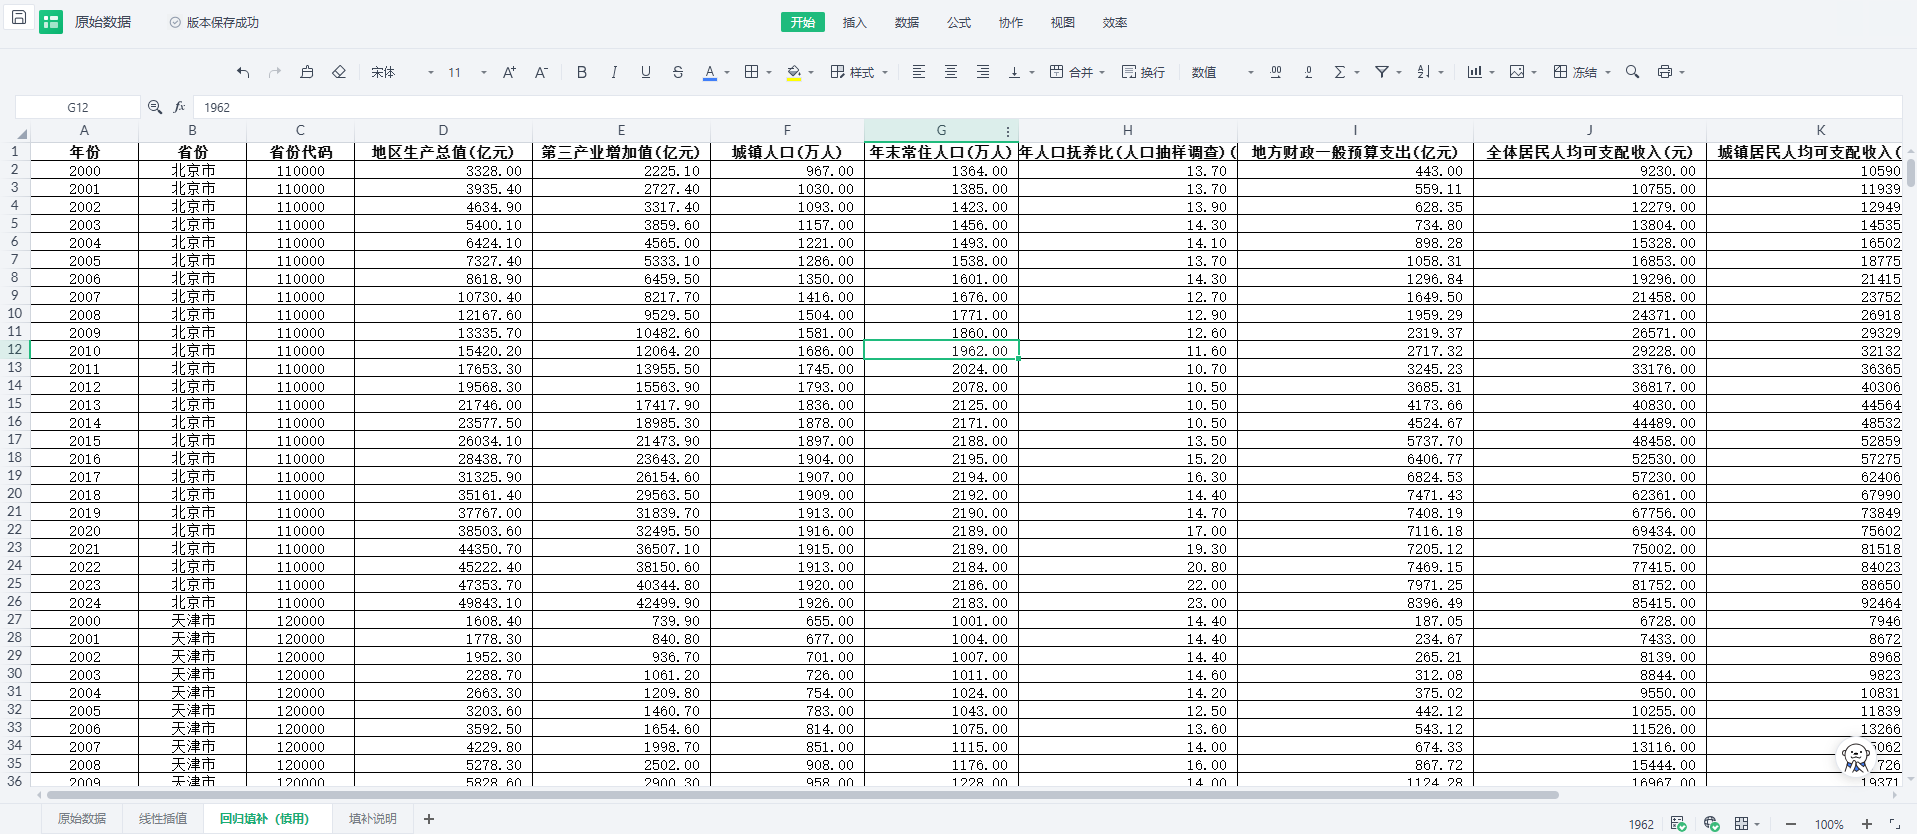Screen dimensions: 1917x834
Task: Click the name box showing G12
Action: [x=78, y=107]
